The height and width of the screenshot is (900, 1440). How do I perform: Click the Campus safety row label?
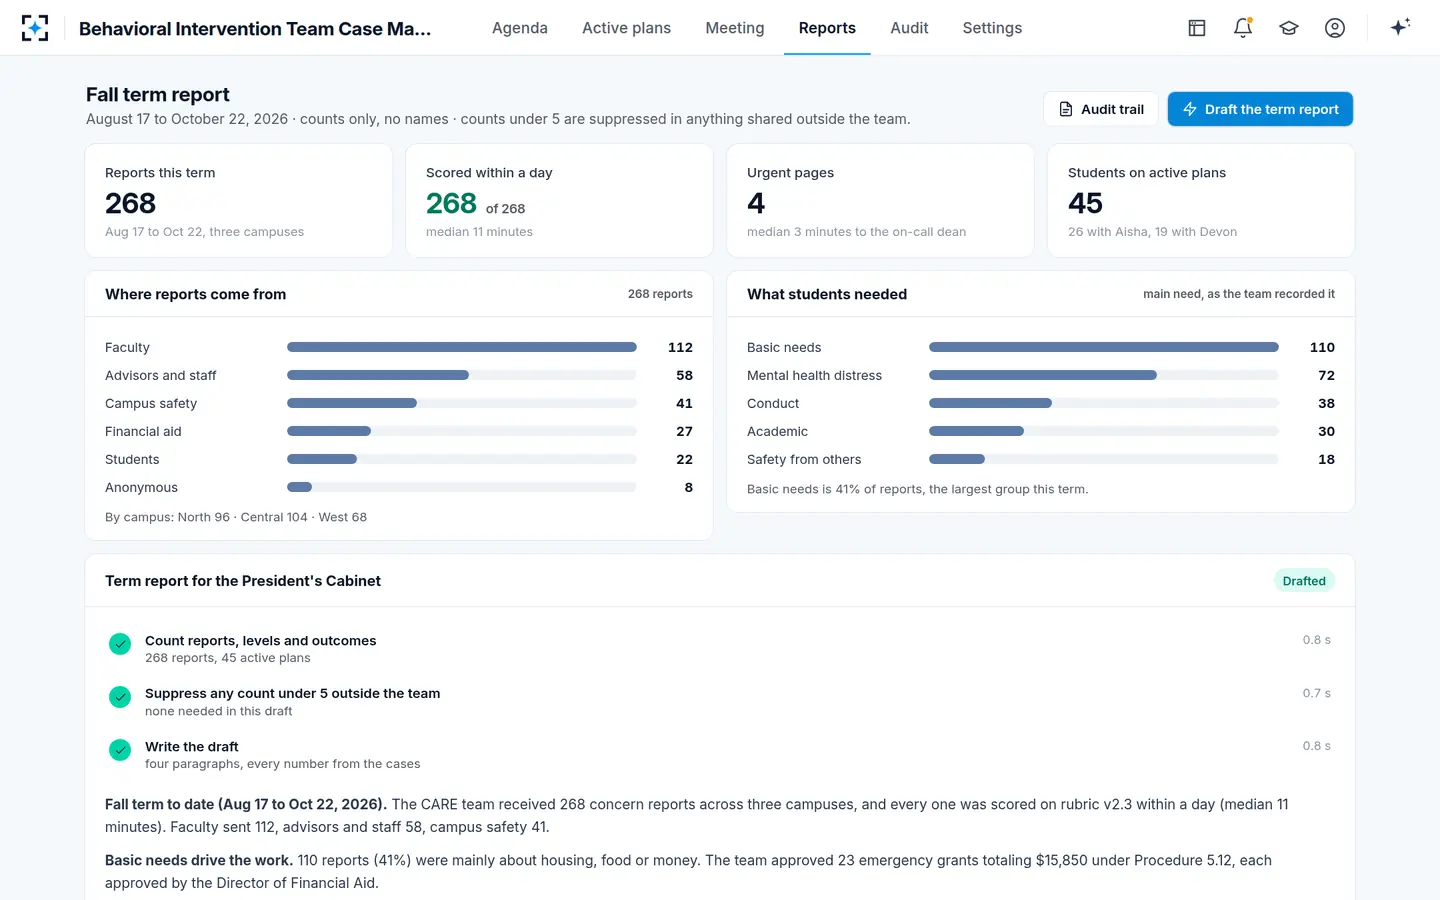point(151,403)
